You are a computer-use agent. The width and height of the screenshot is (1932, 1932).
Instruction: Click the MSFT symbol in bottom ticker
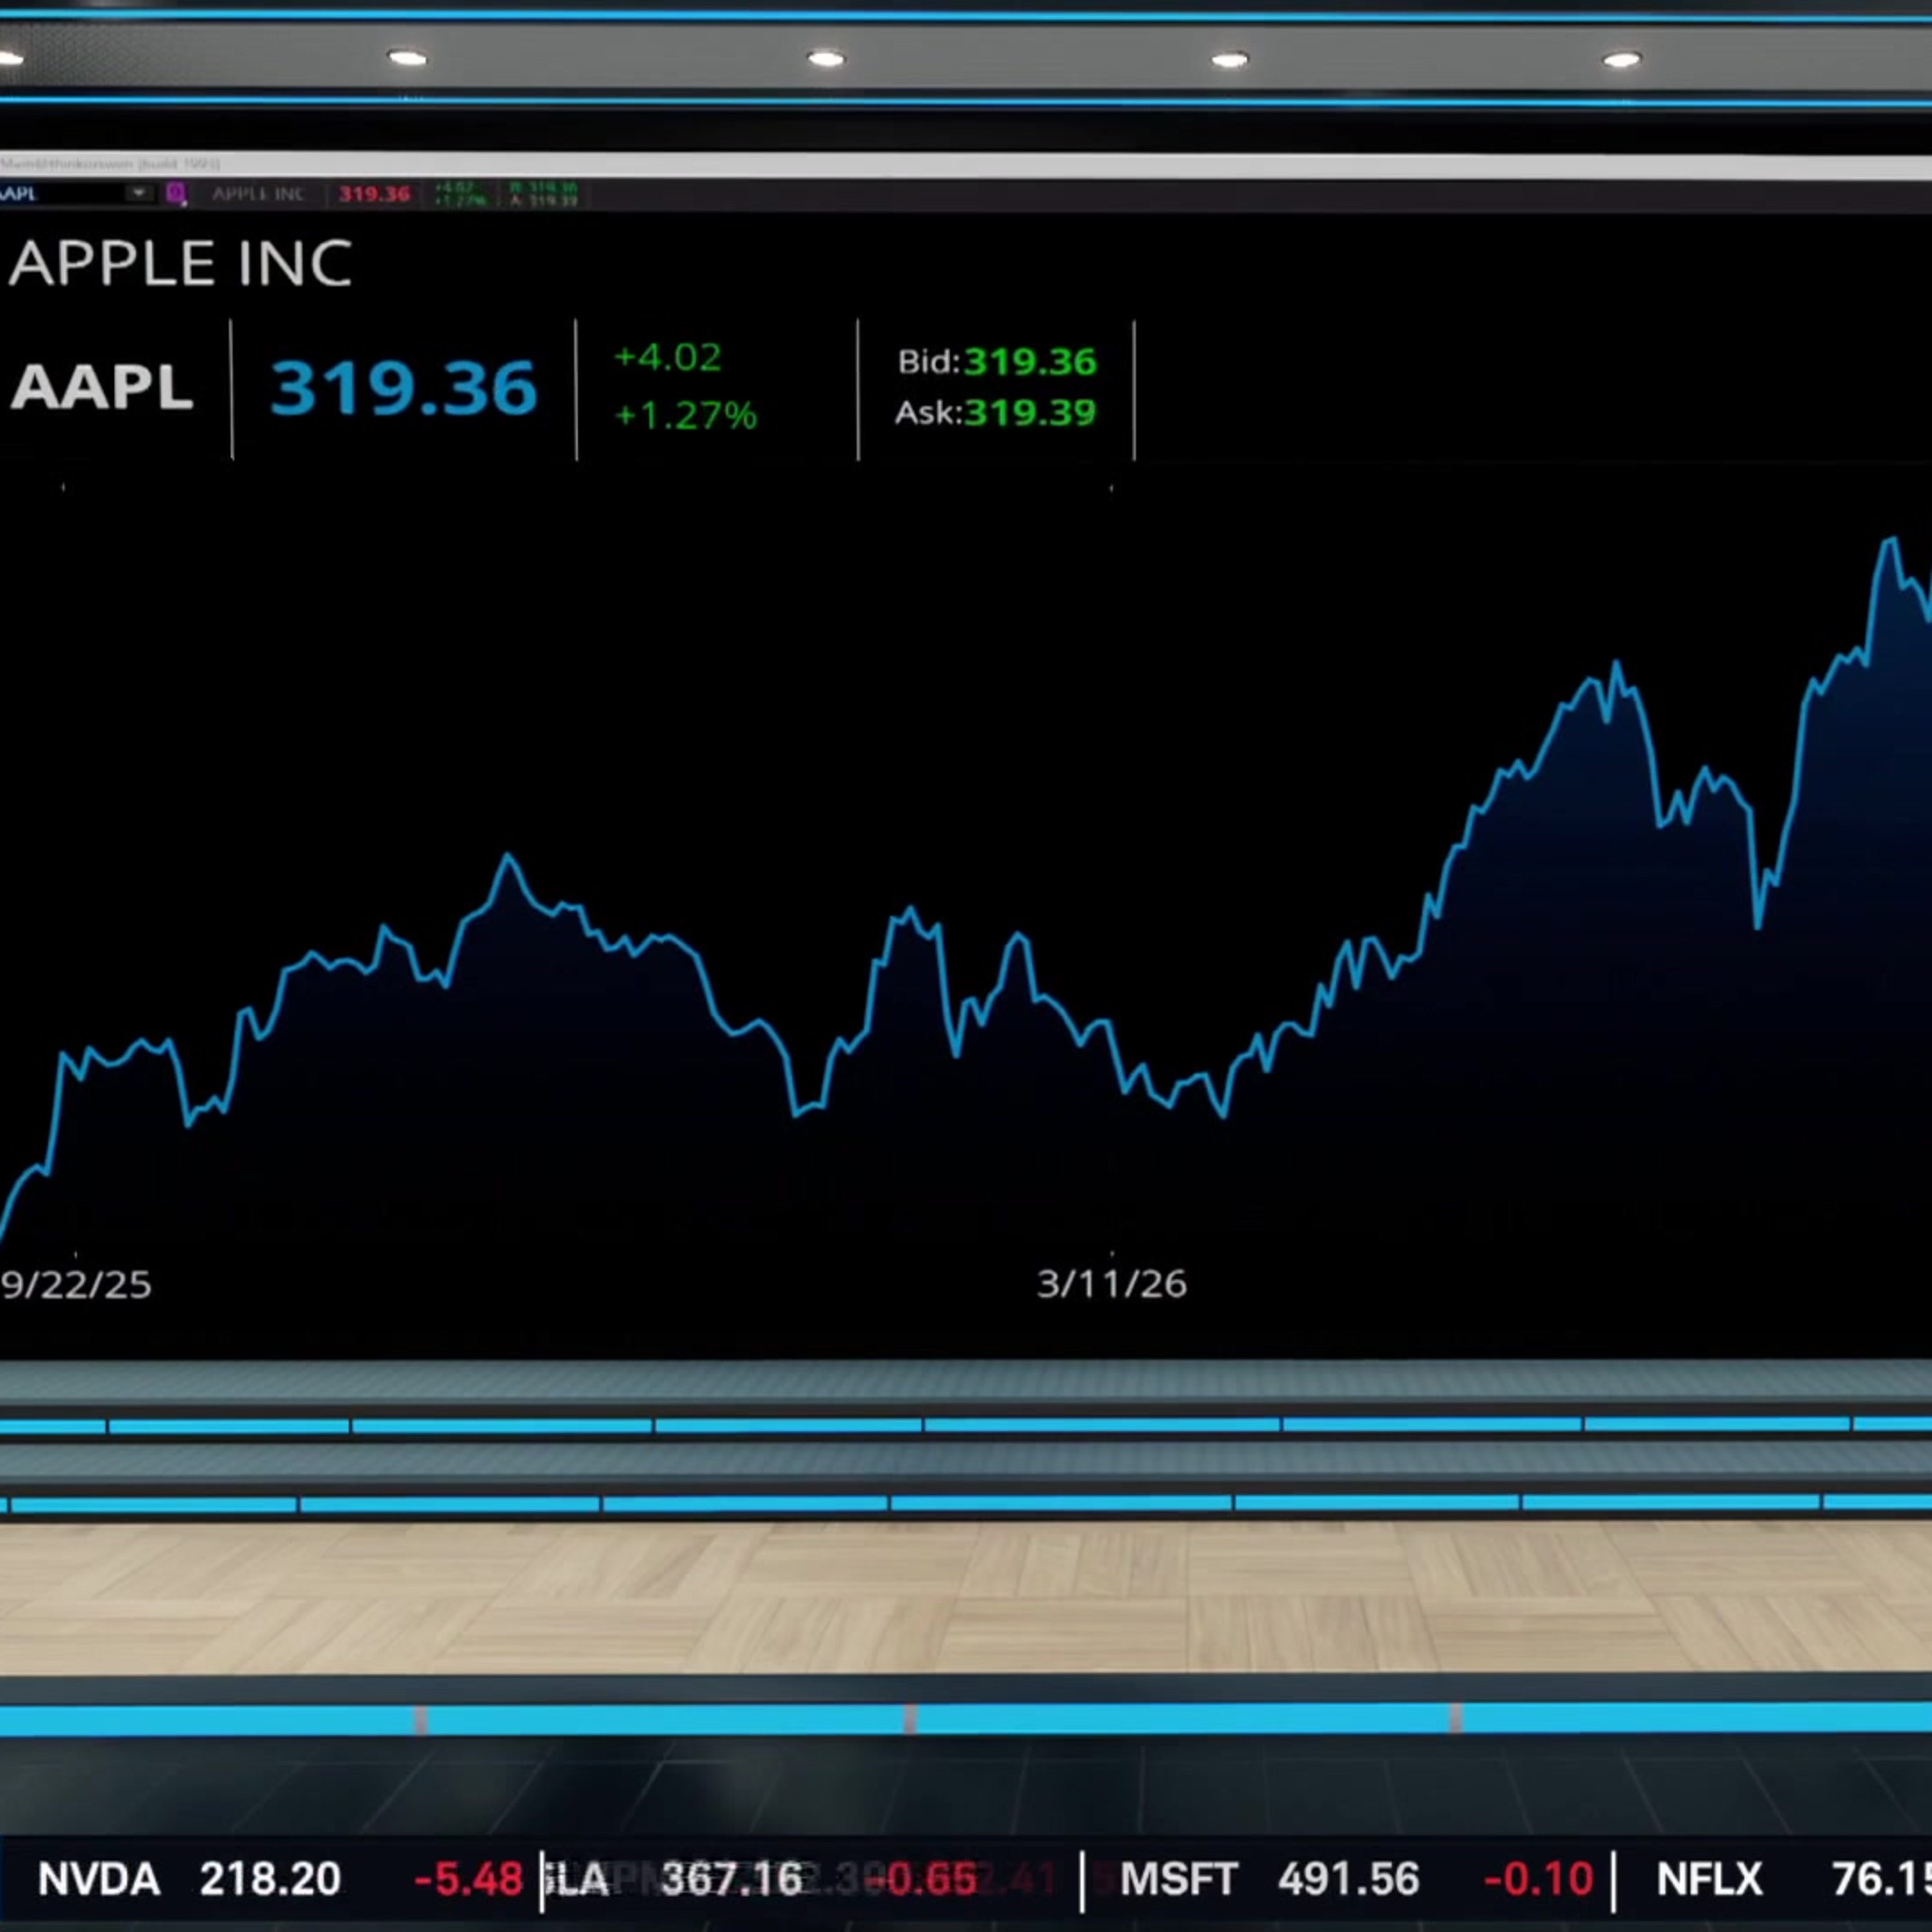tap(1179, 1880)
